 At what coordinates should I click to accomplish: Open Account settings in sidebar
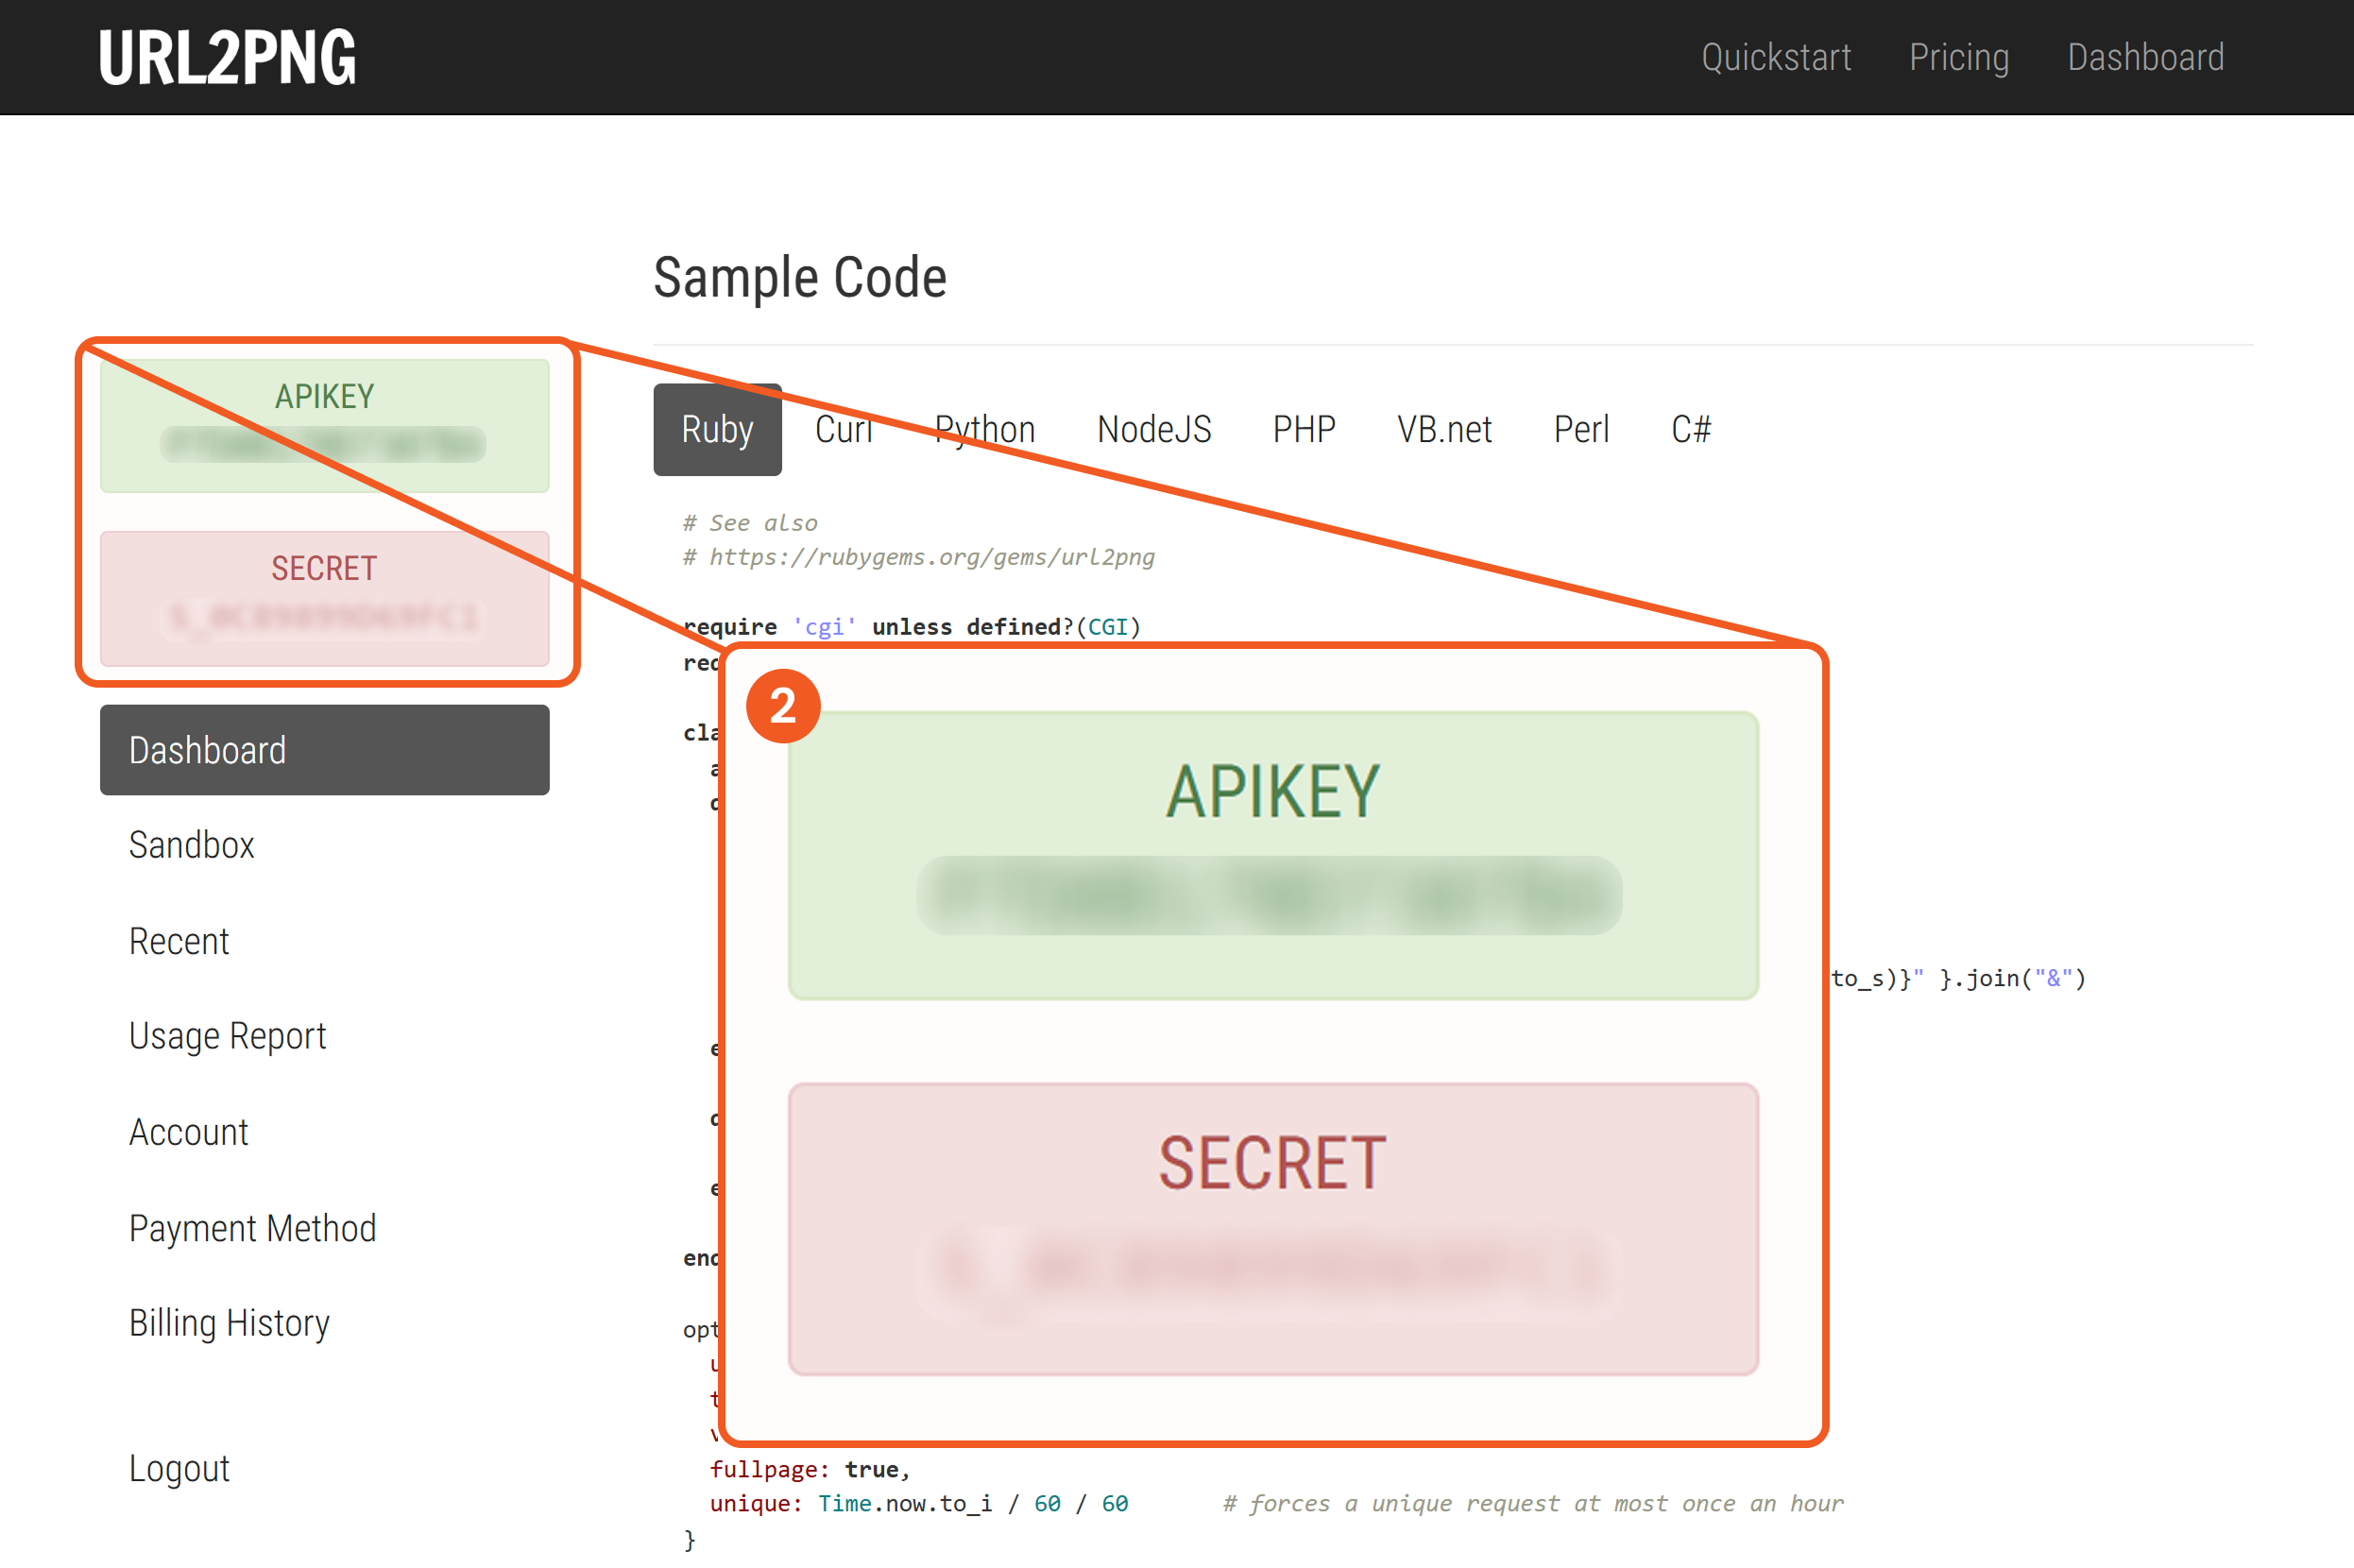tap(188, 1132)
